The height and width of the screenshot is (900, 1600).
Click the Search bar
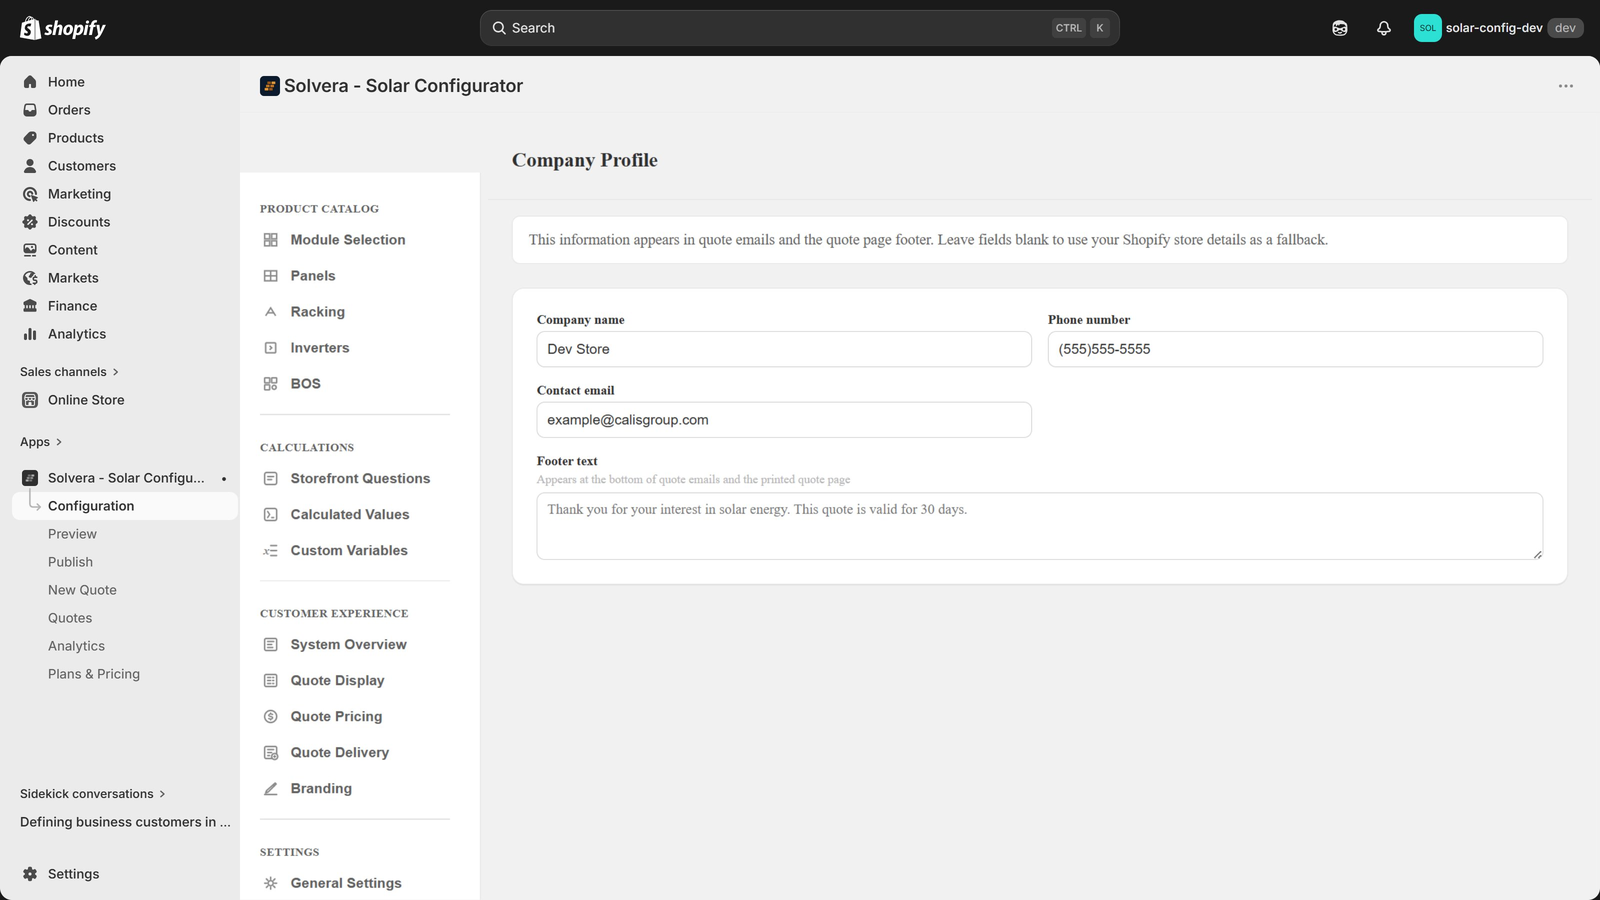click(799, 28)
